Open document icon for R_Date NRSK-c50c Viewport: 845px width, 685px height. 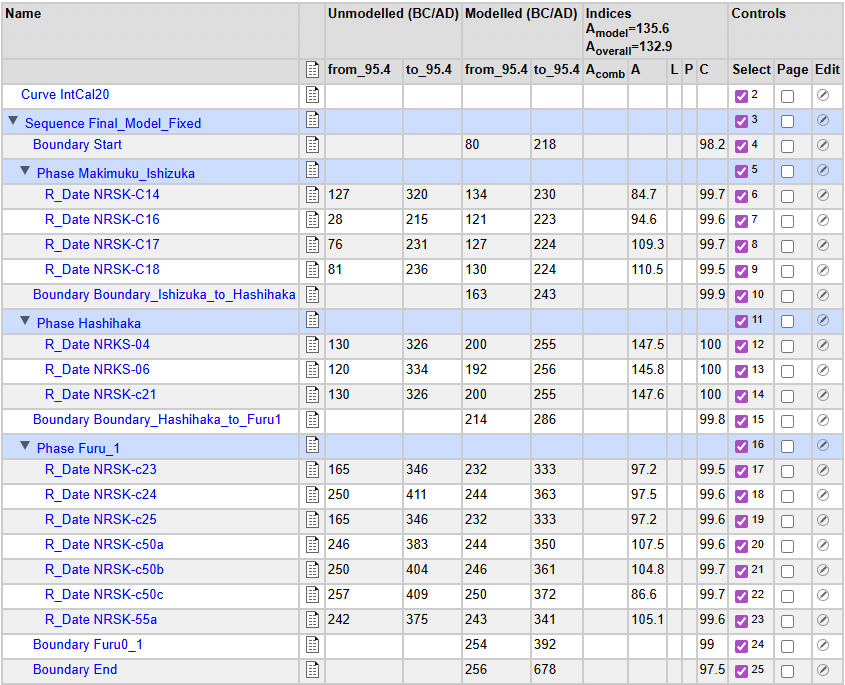tap(312, 595)
